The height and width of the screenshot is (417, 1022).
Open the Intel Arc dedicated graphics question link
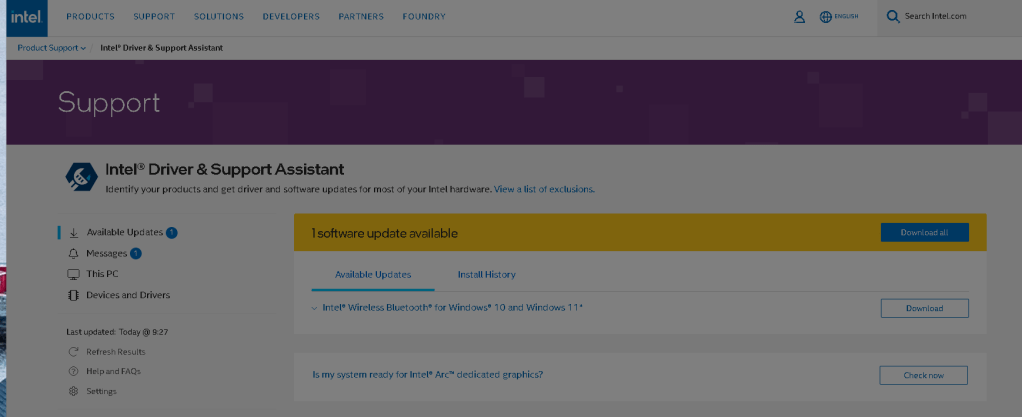pyautogui.click(x=428, y=375)
